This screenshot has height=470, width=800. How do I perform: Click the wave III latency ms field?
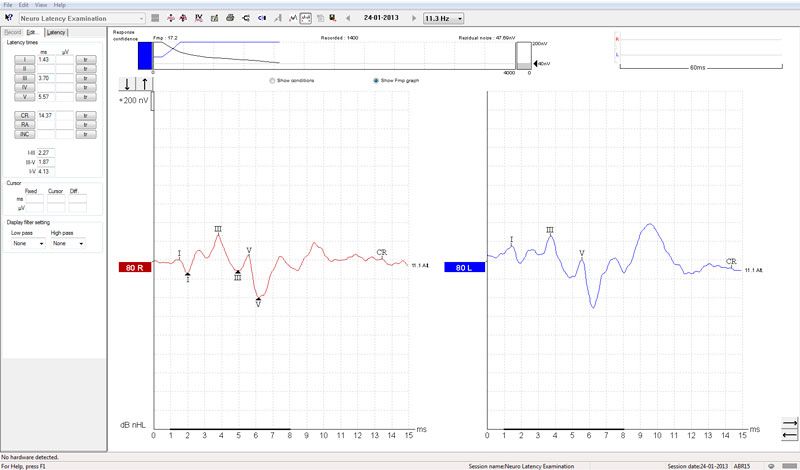coord(45,78)
